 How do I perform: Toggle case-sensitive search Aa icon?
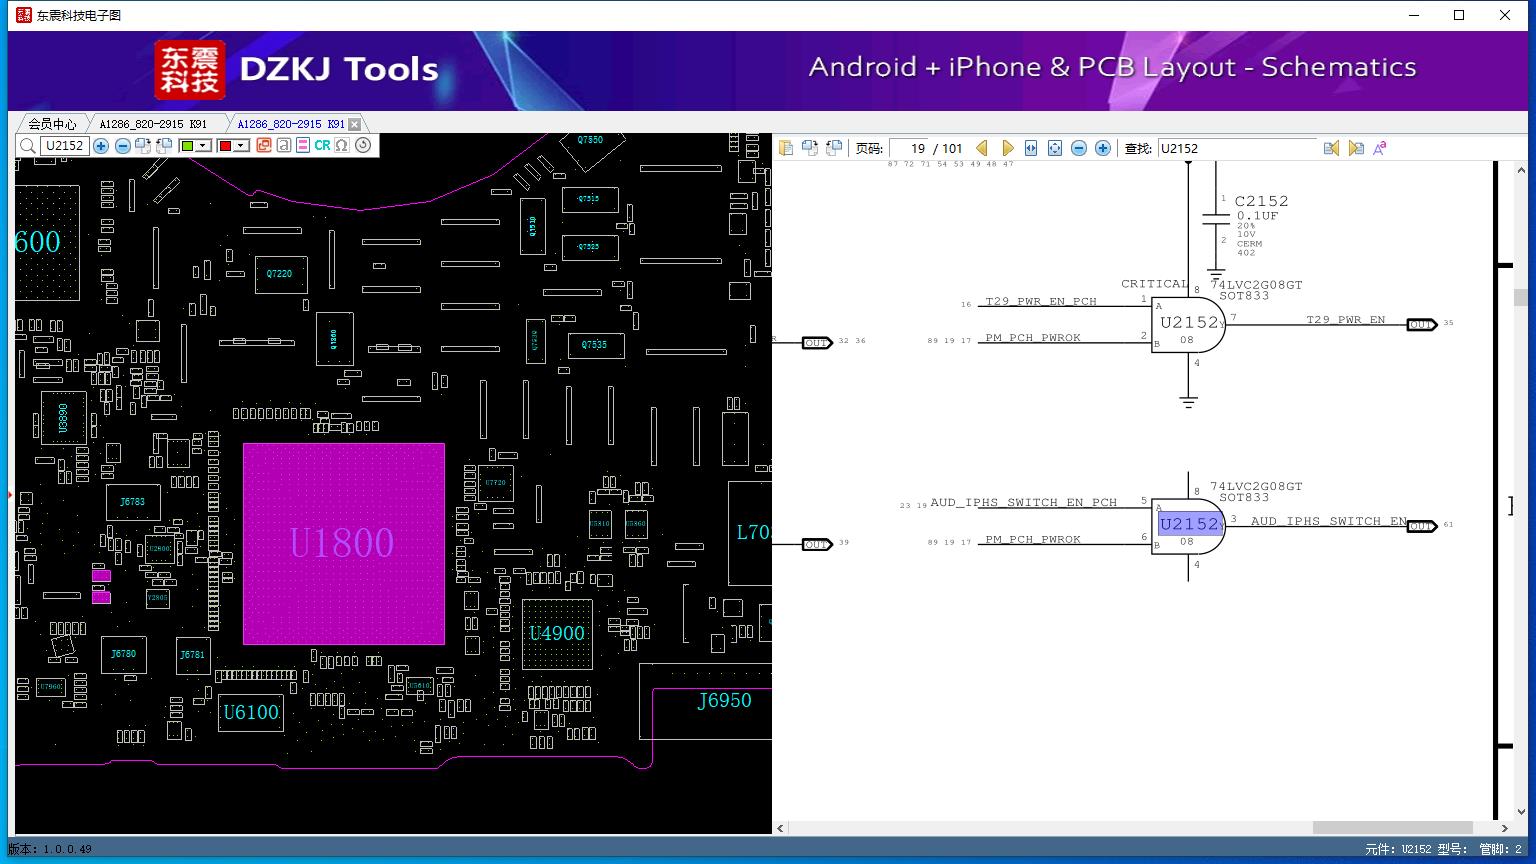[x=1380, y=148]
